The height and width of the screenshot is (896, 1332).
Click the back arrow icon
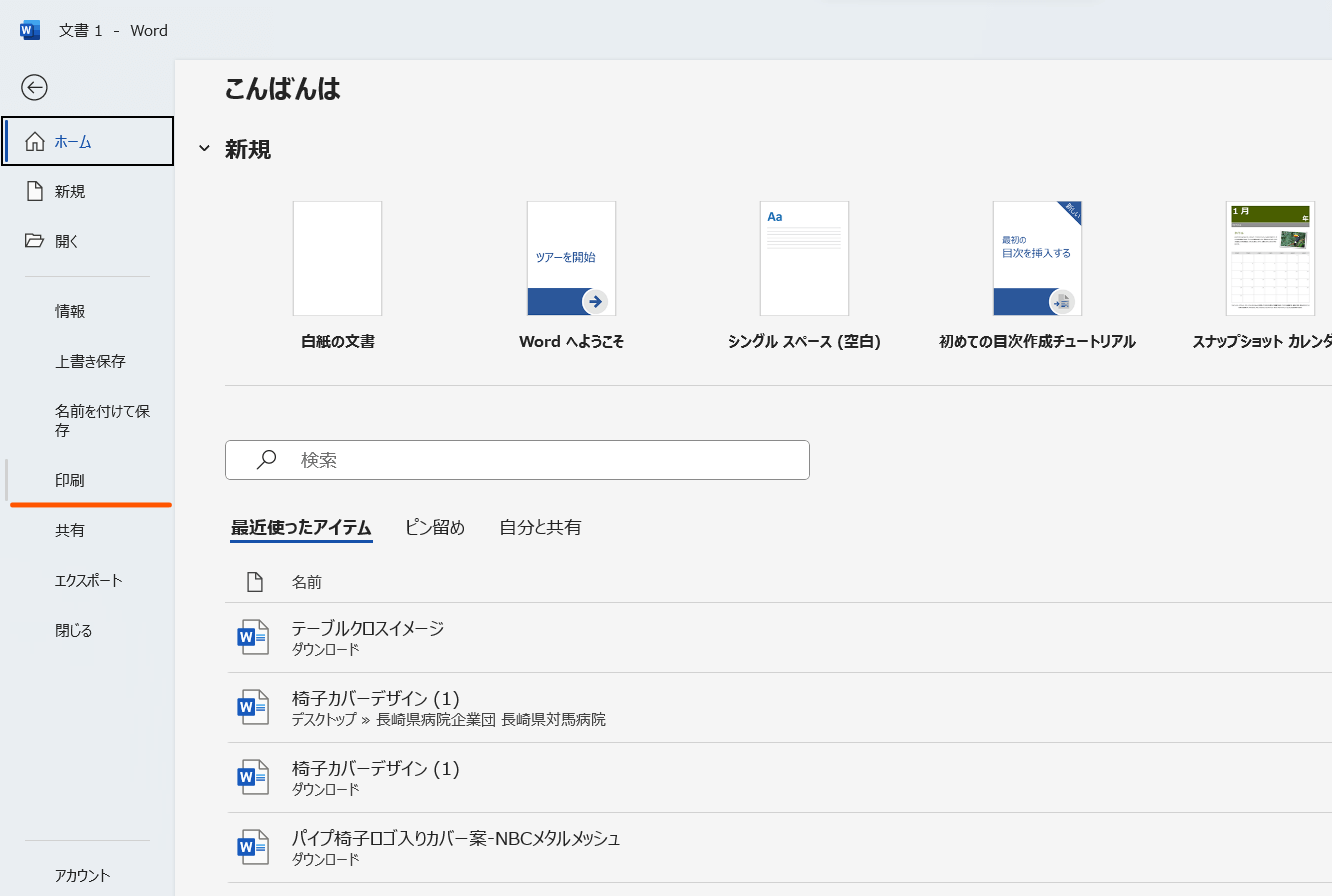[x=35, y=88]
